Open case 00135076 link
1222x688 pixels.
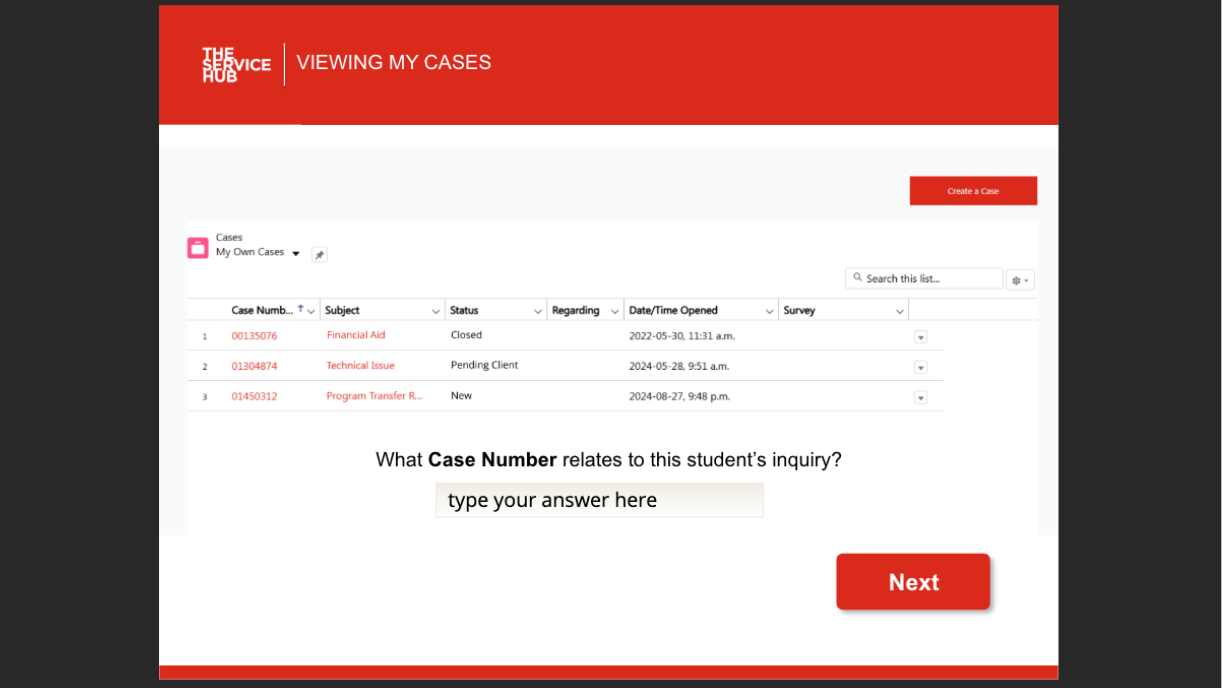point(253,336)
